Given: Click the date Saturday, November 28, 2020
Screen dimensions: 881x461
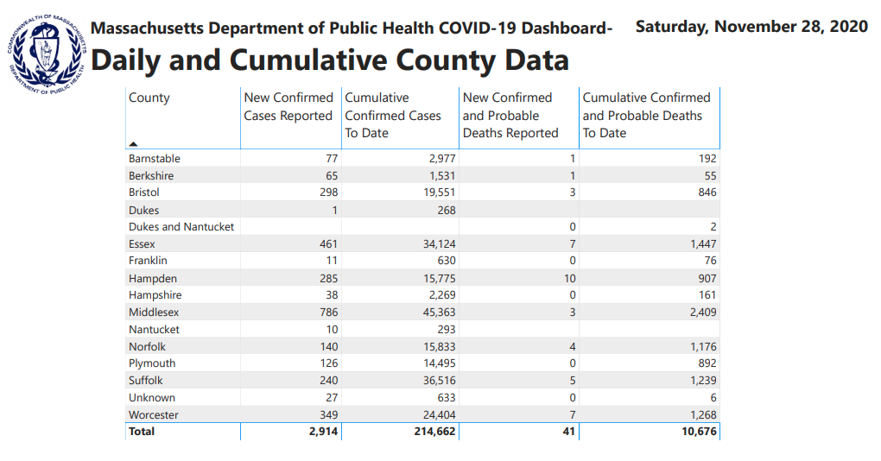Looking at the screenshot, I should coord(752,27).
